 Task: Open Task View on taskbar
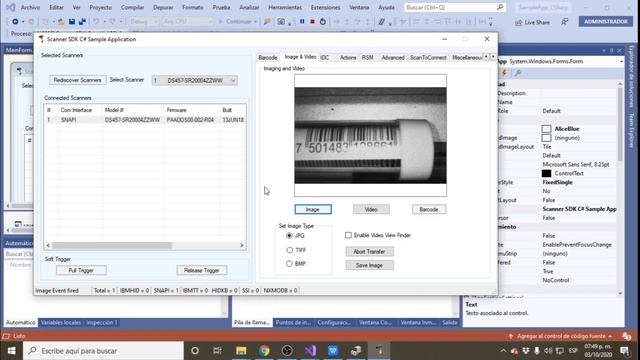218,351
